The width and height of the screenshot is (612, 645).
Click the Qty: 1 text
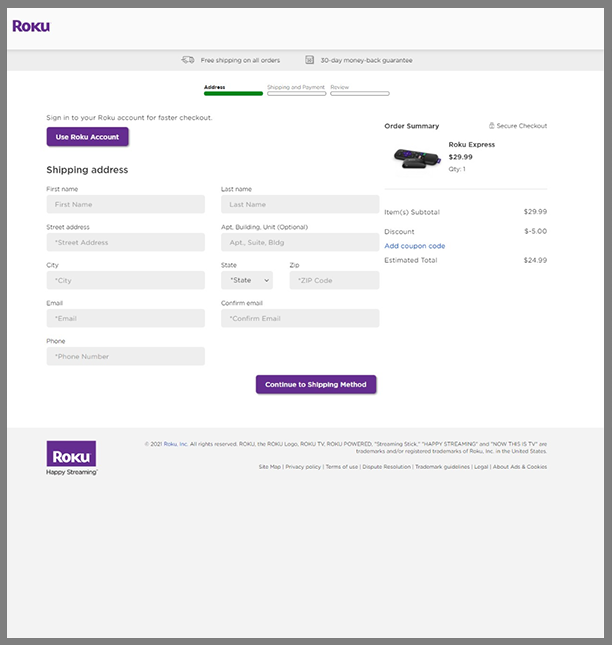457,169
